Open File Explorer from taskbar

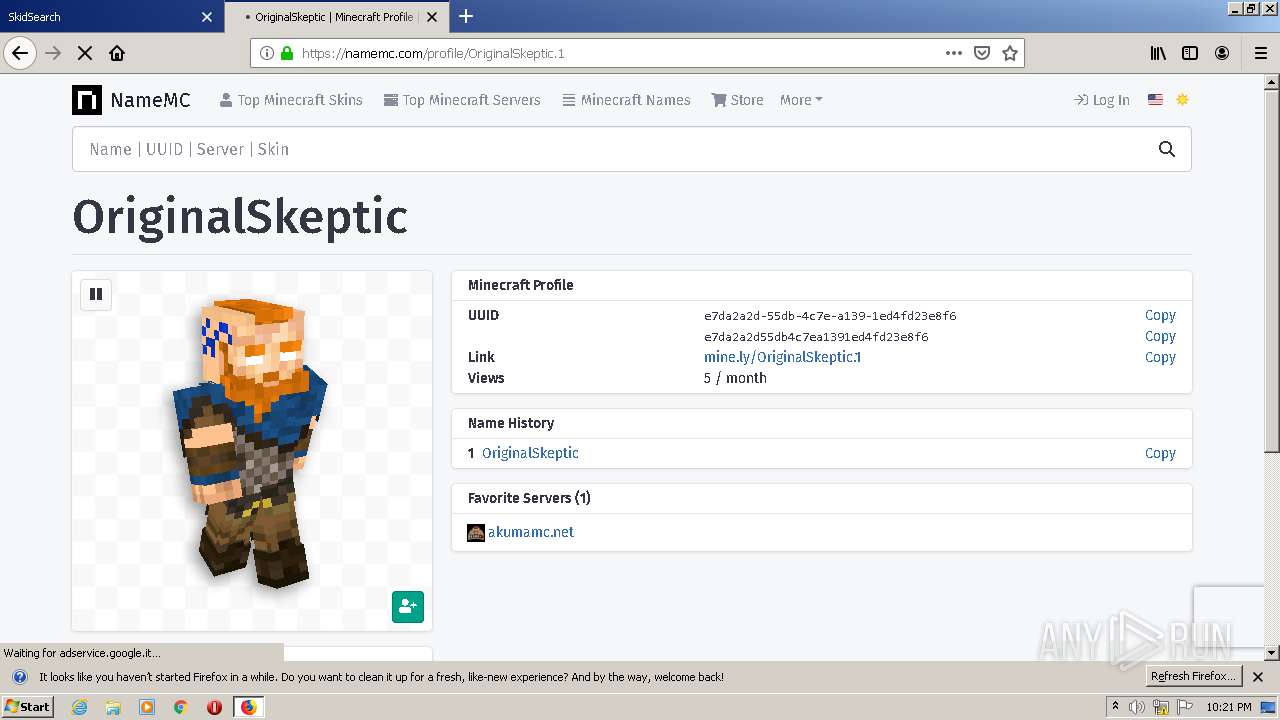coord(113,707)
